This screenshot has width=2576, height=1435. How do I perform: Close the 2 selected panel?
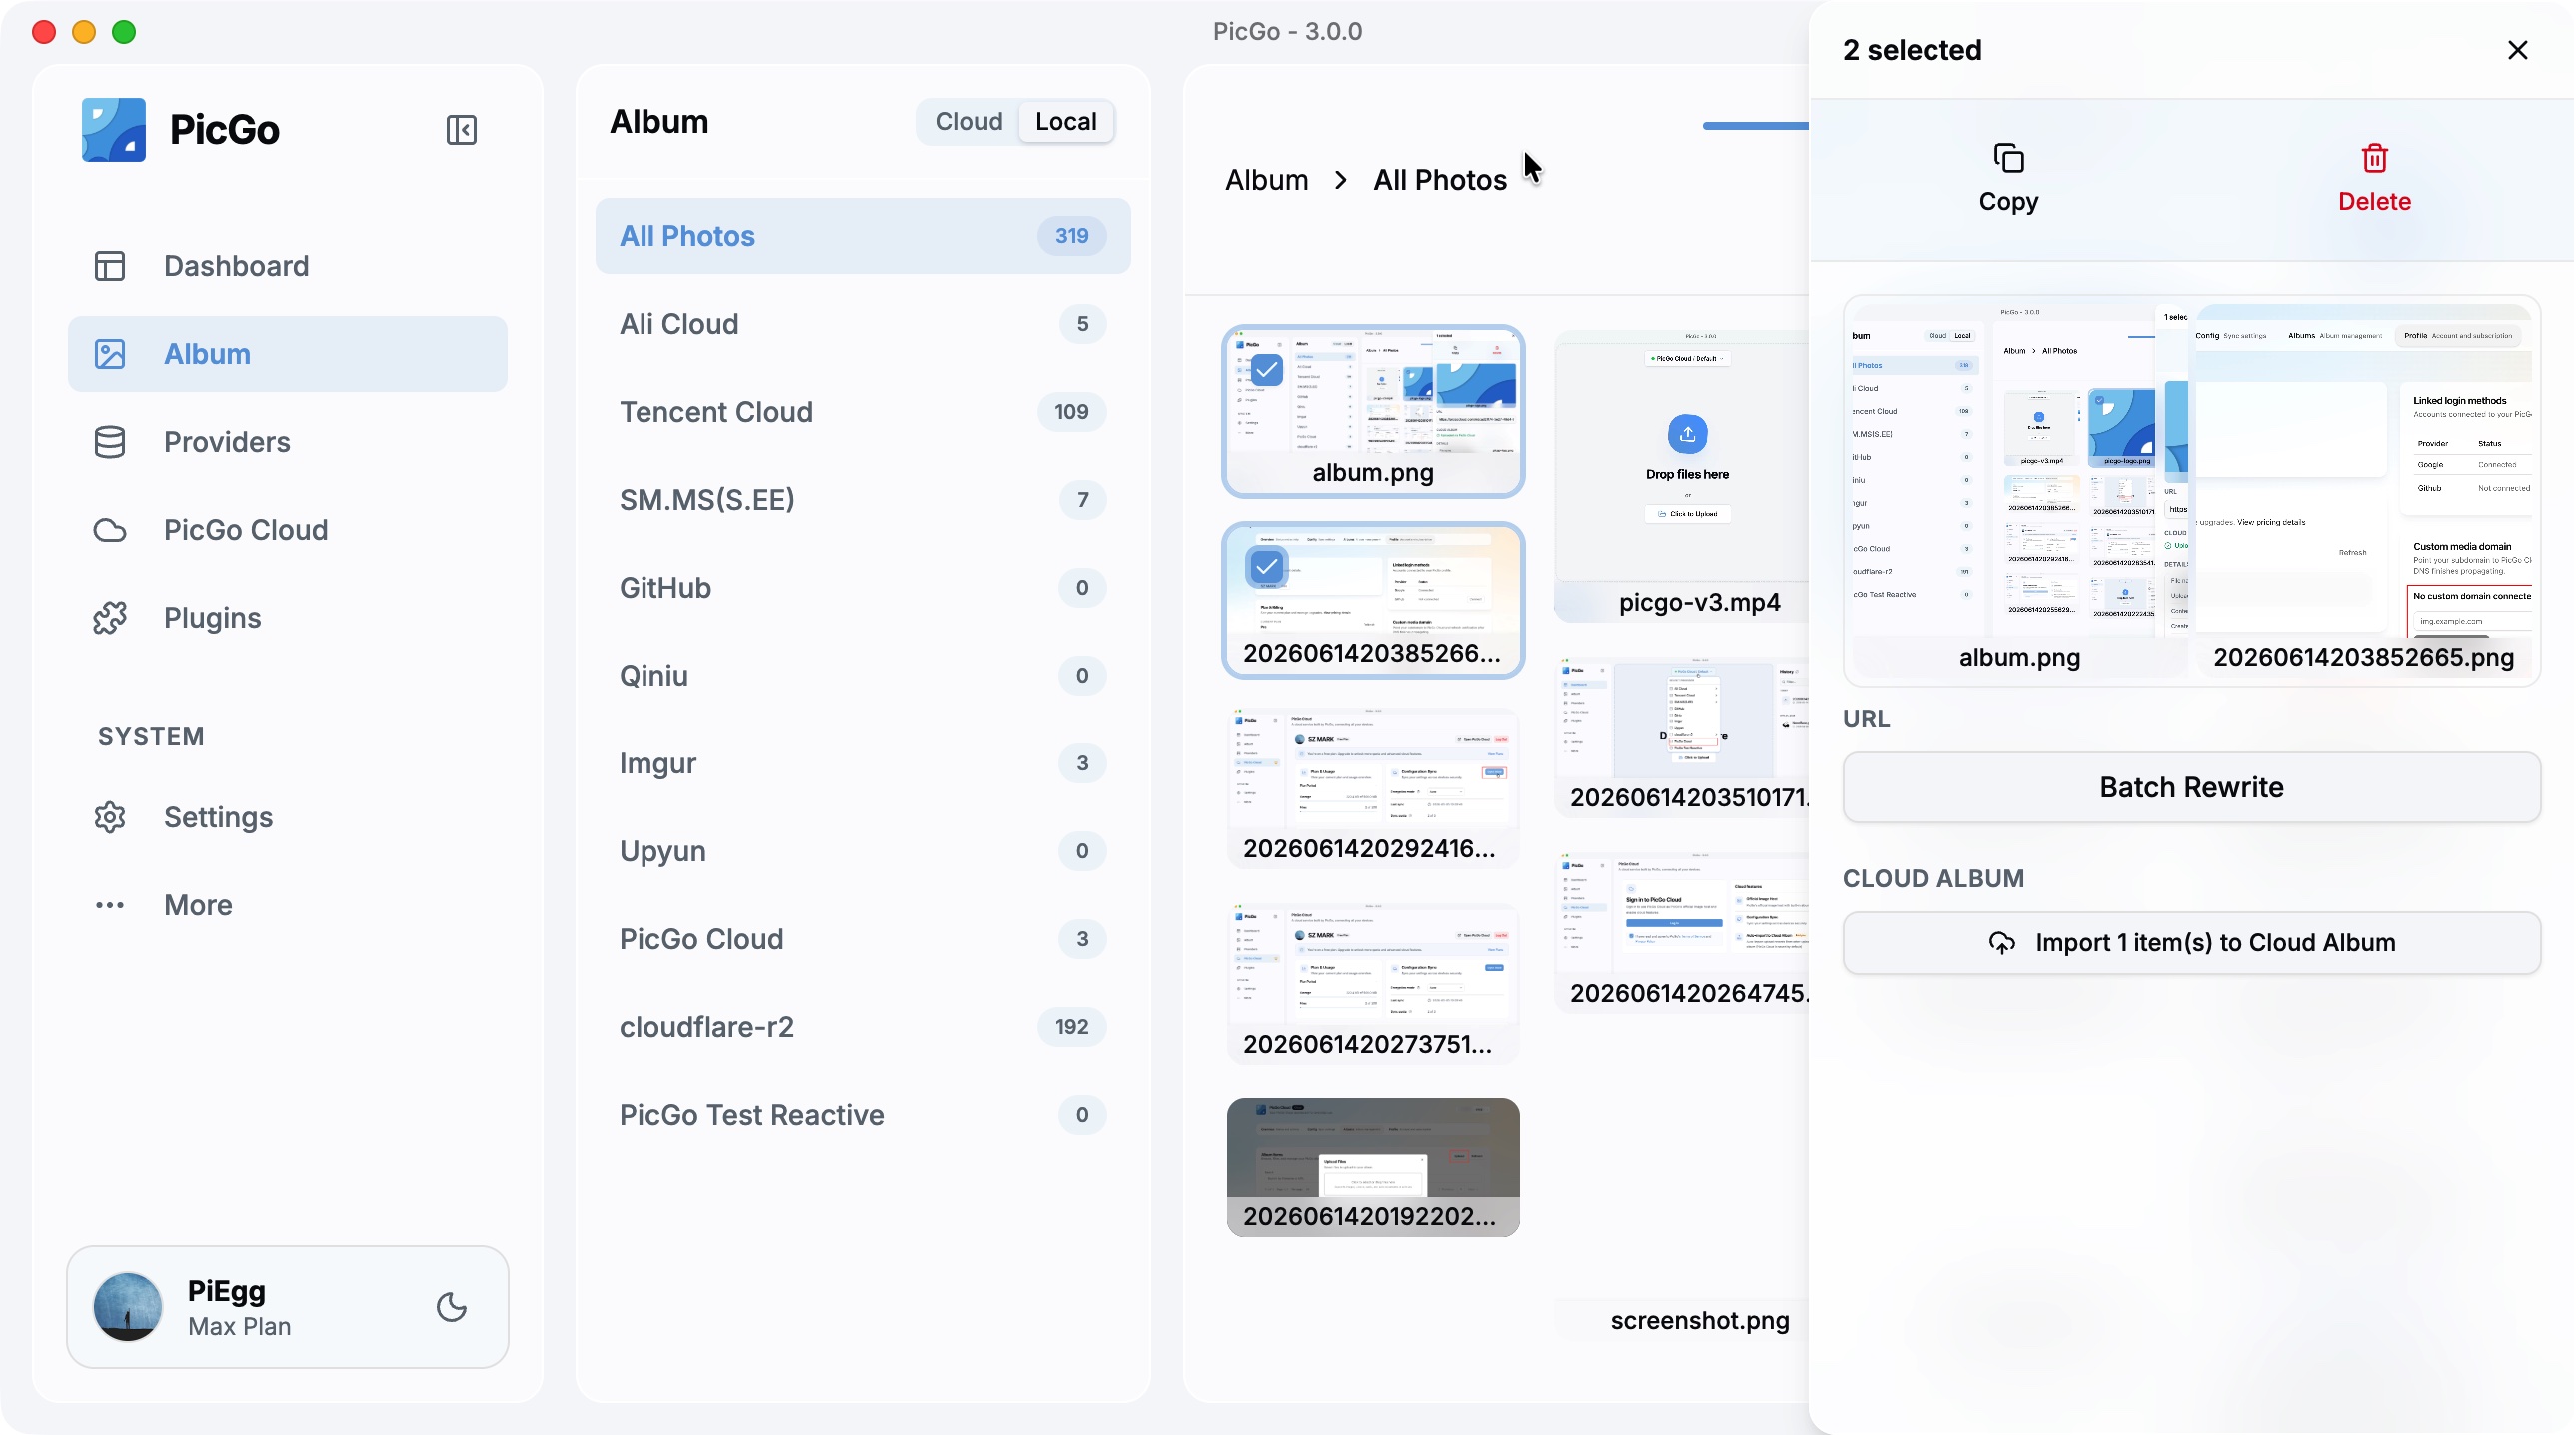click(x=2518, y=50)
